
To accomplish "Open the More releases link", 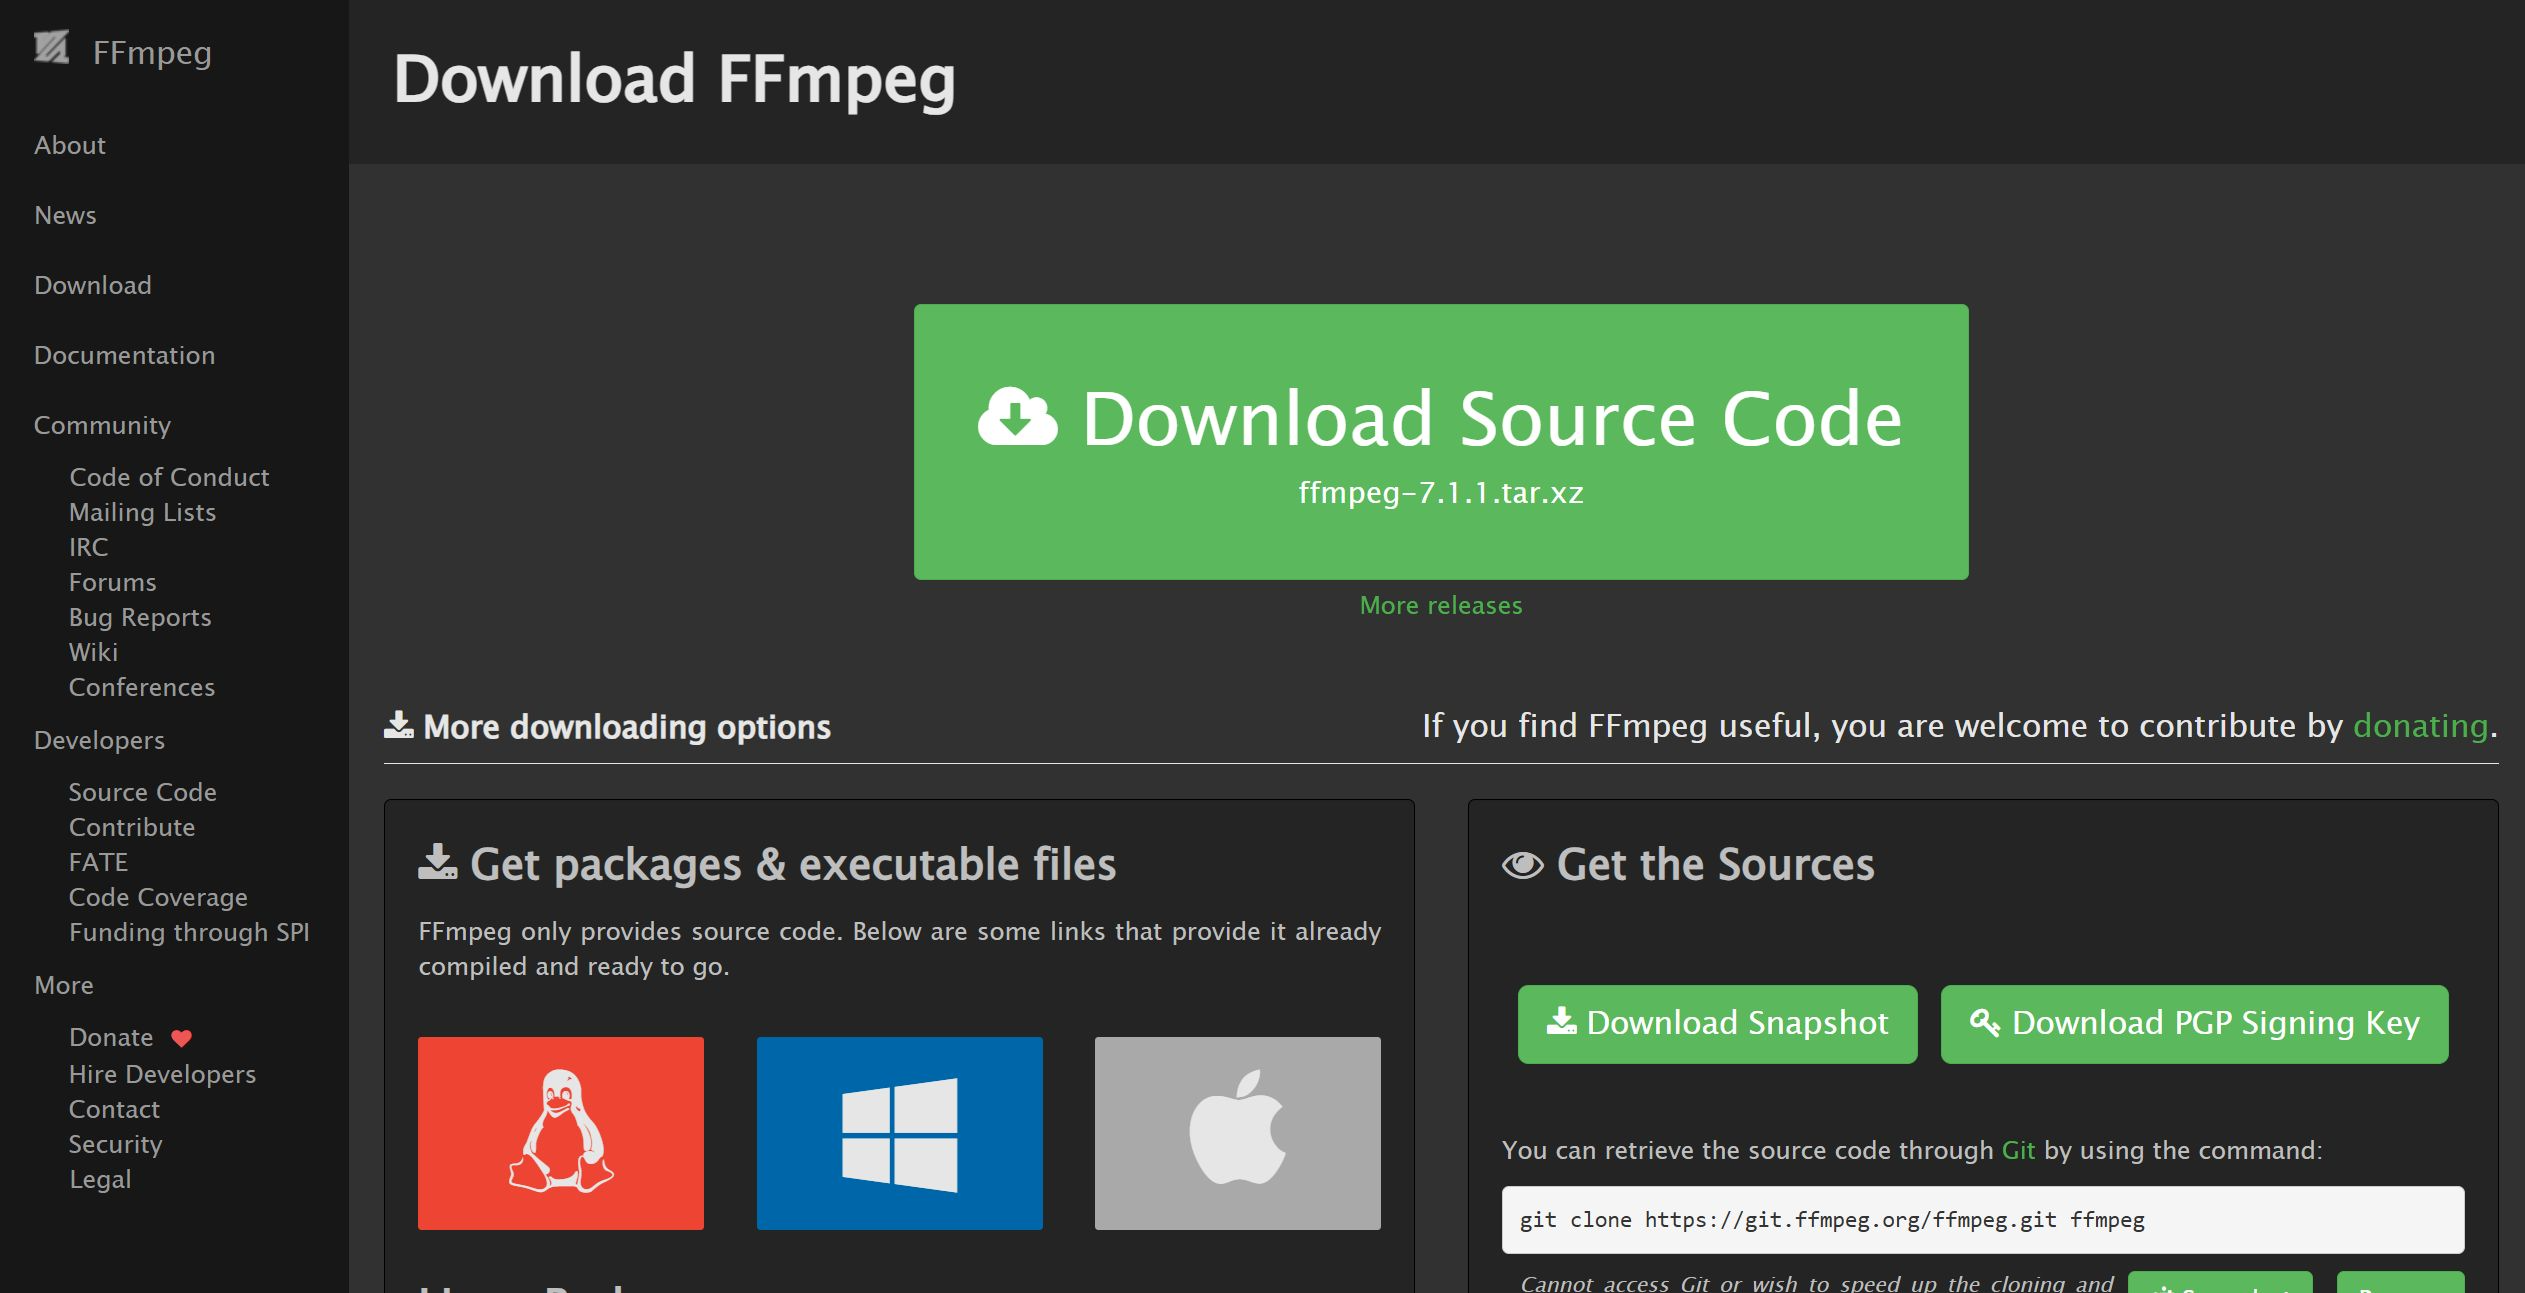I will [x=1440, y=605].
